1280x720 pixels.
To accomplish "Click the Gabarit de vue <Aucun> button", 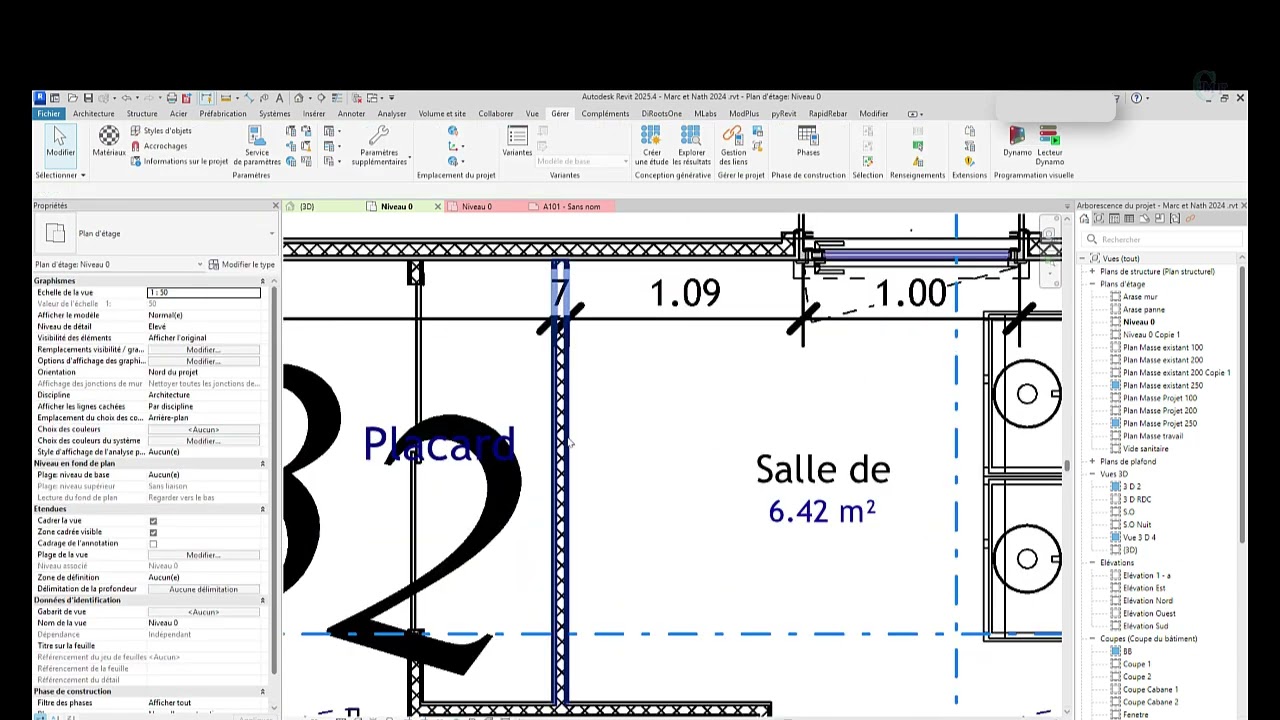I will click(204, 612).
